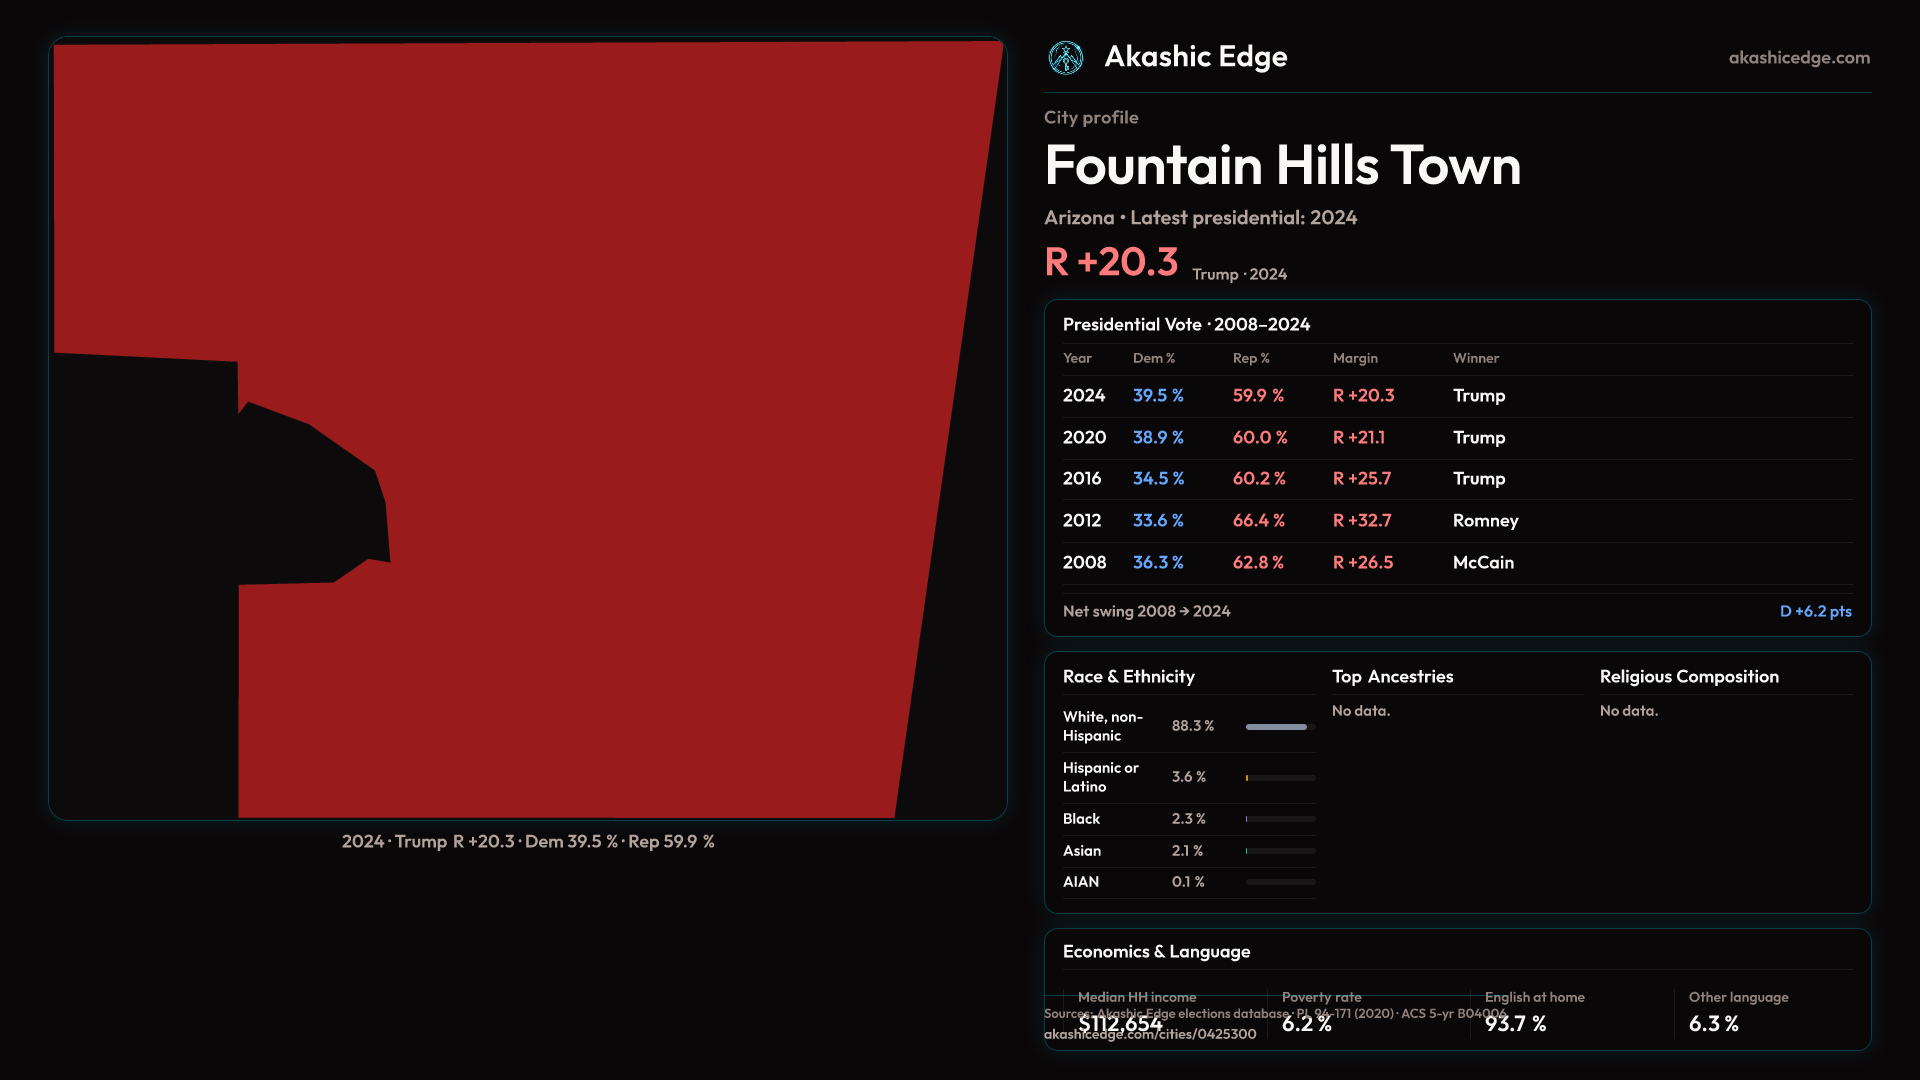Image resolution: width=1920 pixels, height=1080 pixels.
Task: Click the Poverty rate 6.2% stat
Action: tap(1306, 1024)
